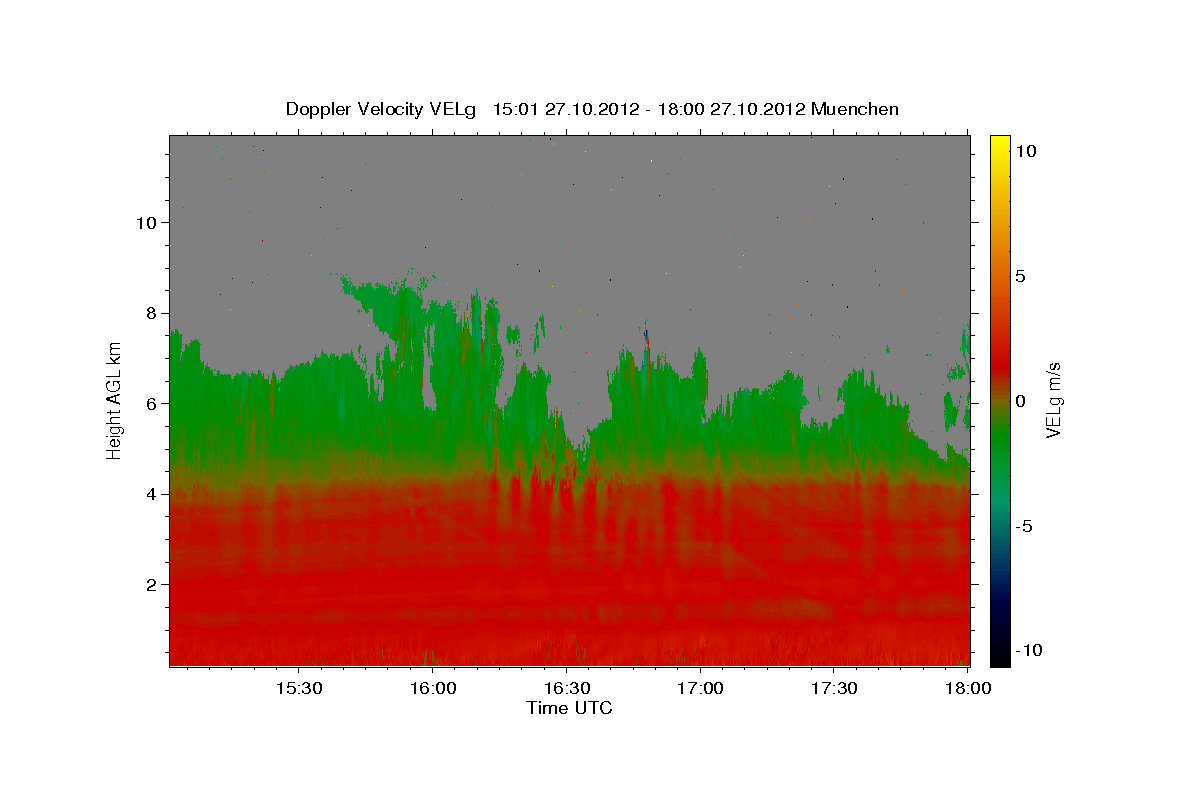Viewport: 1200px width, 800px height.
Task: Click the 'VELg m/s' colorbar title
Action: 1054,400
